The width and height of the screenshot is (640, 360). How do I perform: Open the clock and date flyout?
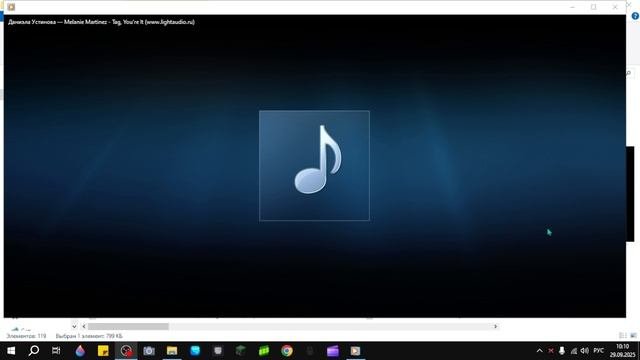[622, 351]
